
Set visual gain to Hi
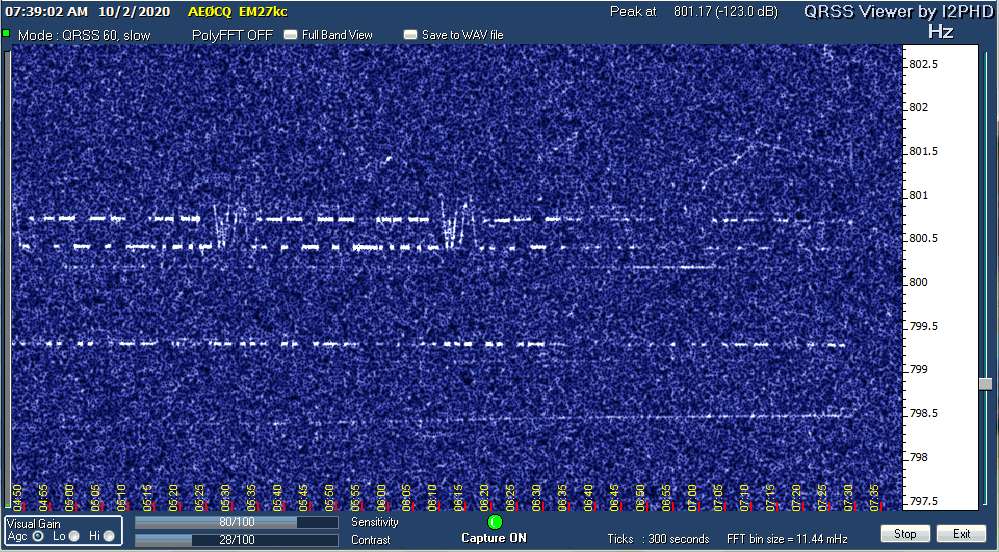[x=109, y=536]
